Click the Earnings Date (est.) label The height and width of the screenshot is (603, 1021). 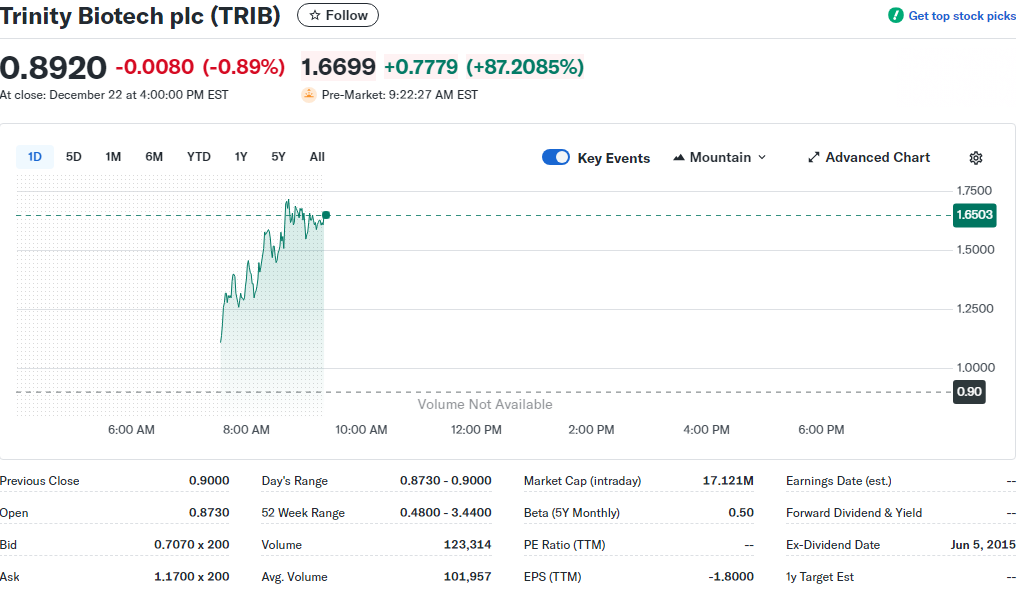click(839, 481)
